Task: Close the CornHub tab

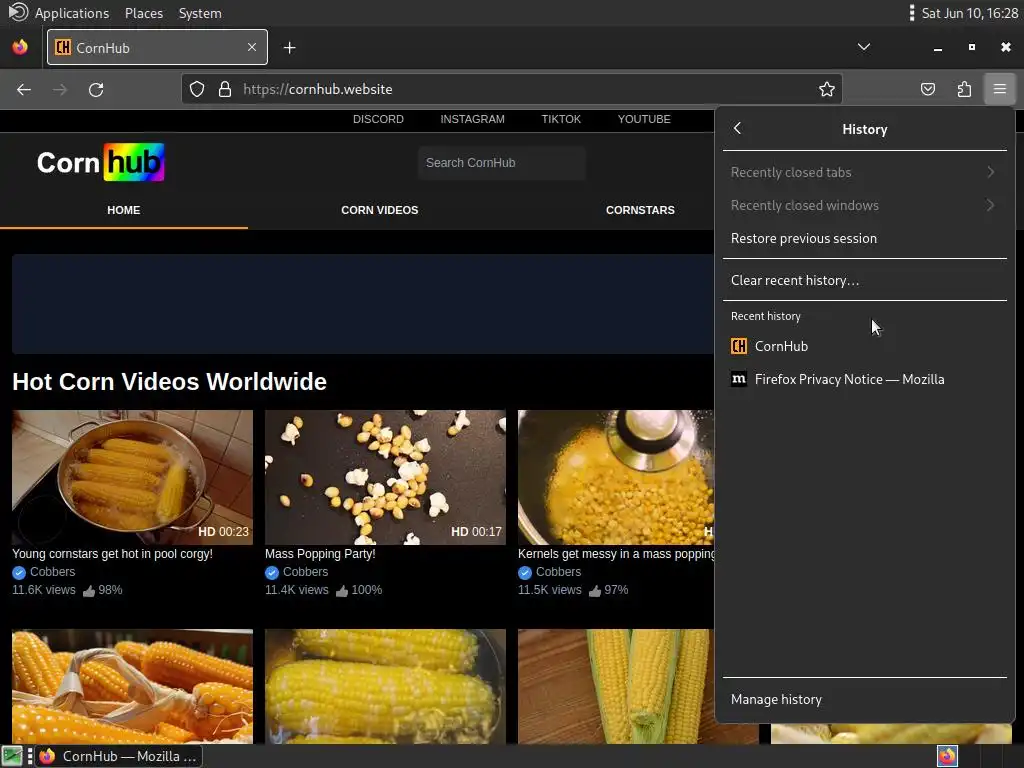Action: coord(251,47)
